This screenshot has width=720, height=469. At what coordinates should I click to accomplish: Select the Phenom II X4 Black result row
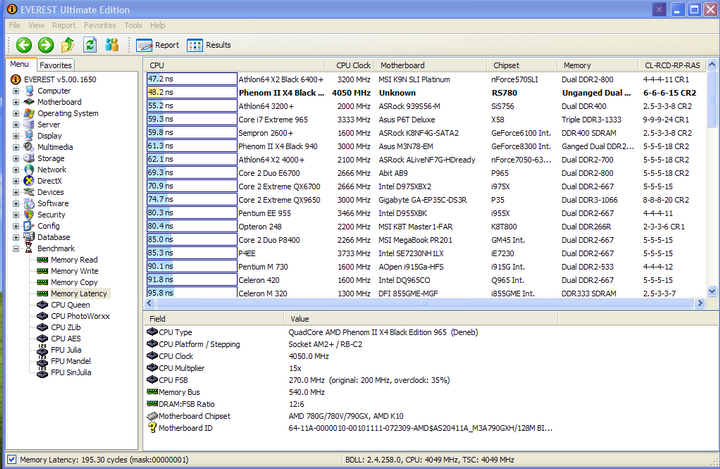coord(426,93)
